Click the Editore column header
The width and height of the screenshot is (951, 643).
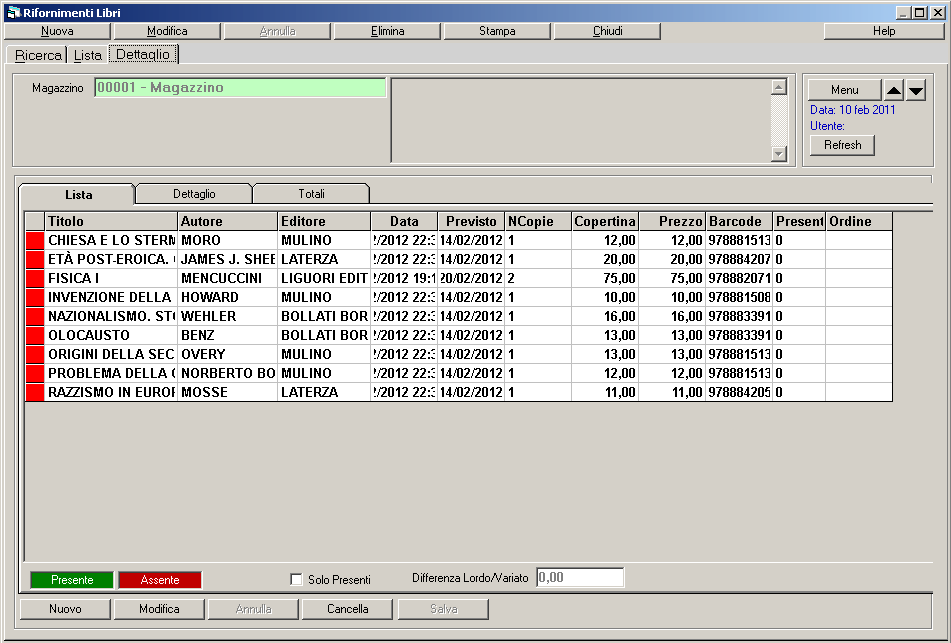tap(324, 221)
